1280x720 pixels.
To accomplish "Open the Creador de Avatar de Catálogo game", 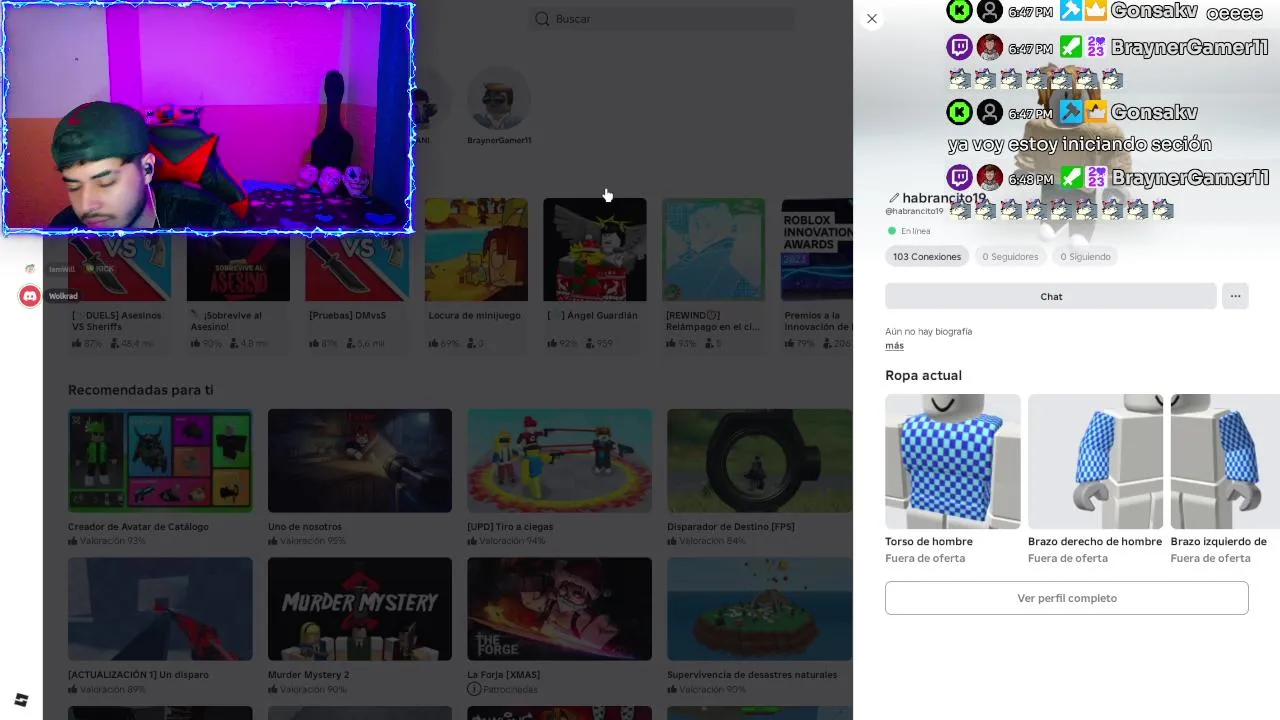I will click(x=160, y=461).
